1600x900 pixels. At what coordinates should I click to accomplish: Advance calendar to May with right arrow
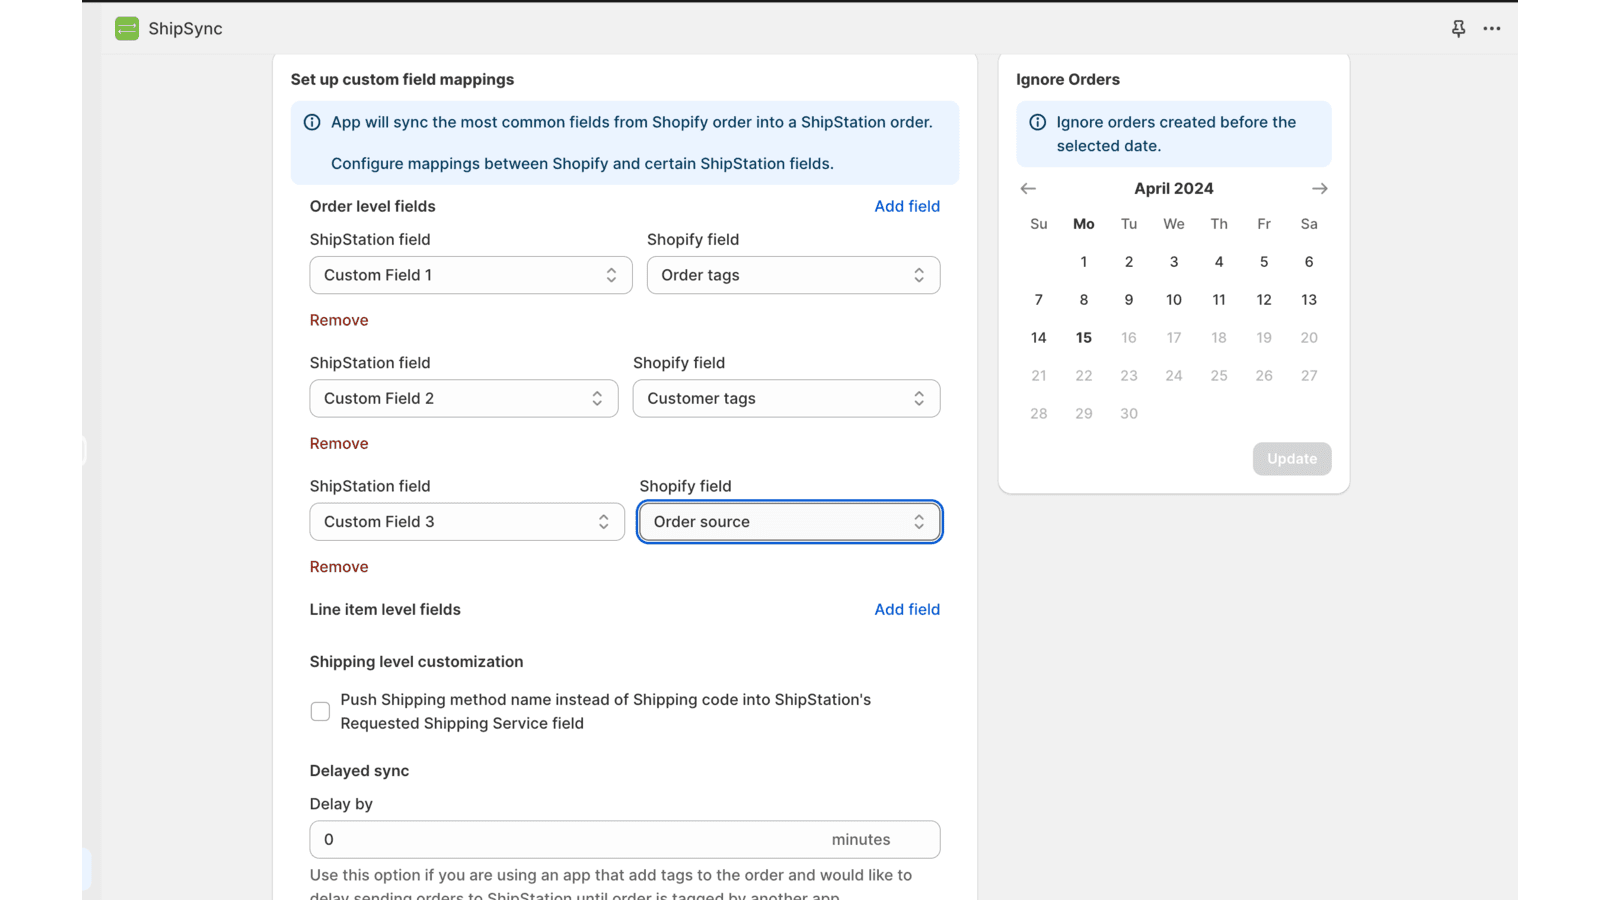(x=1319, y=188)
